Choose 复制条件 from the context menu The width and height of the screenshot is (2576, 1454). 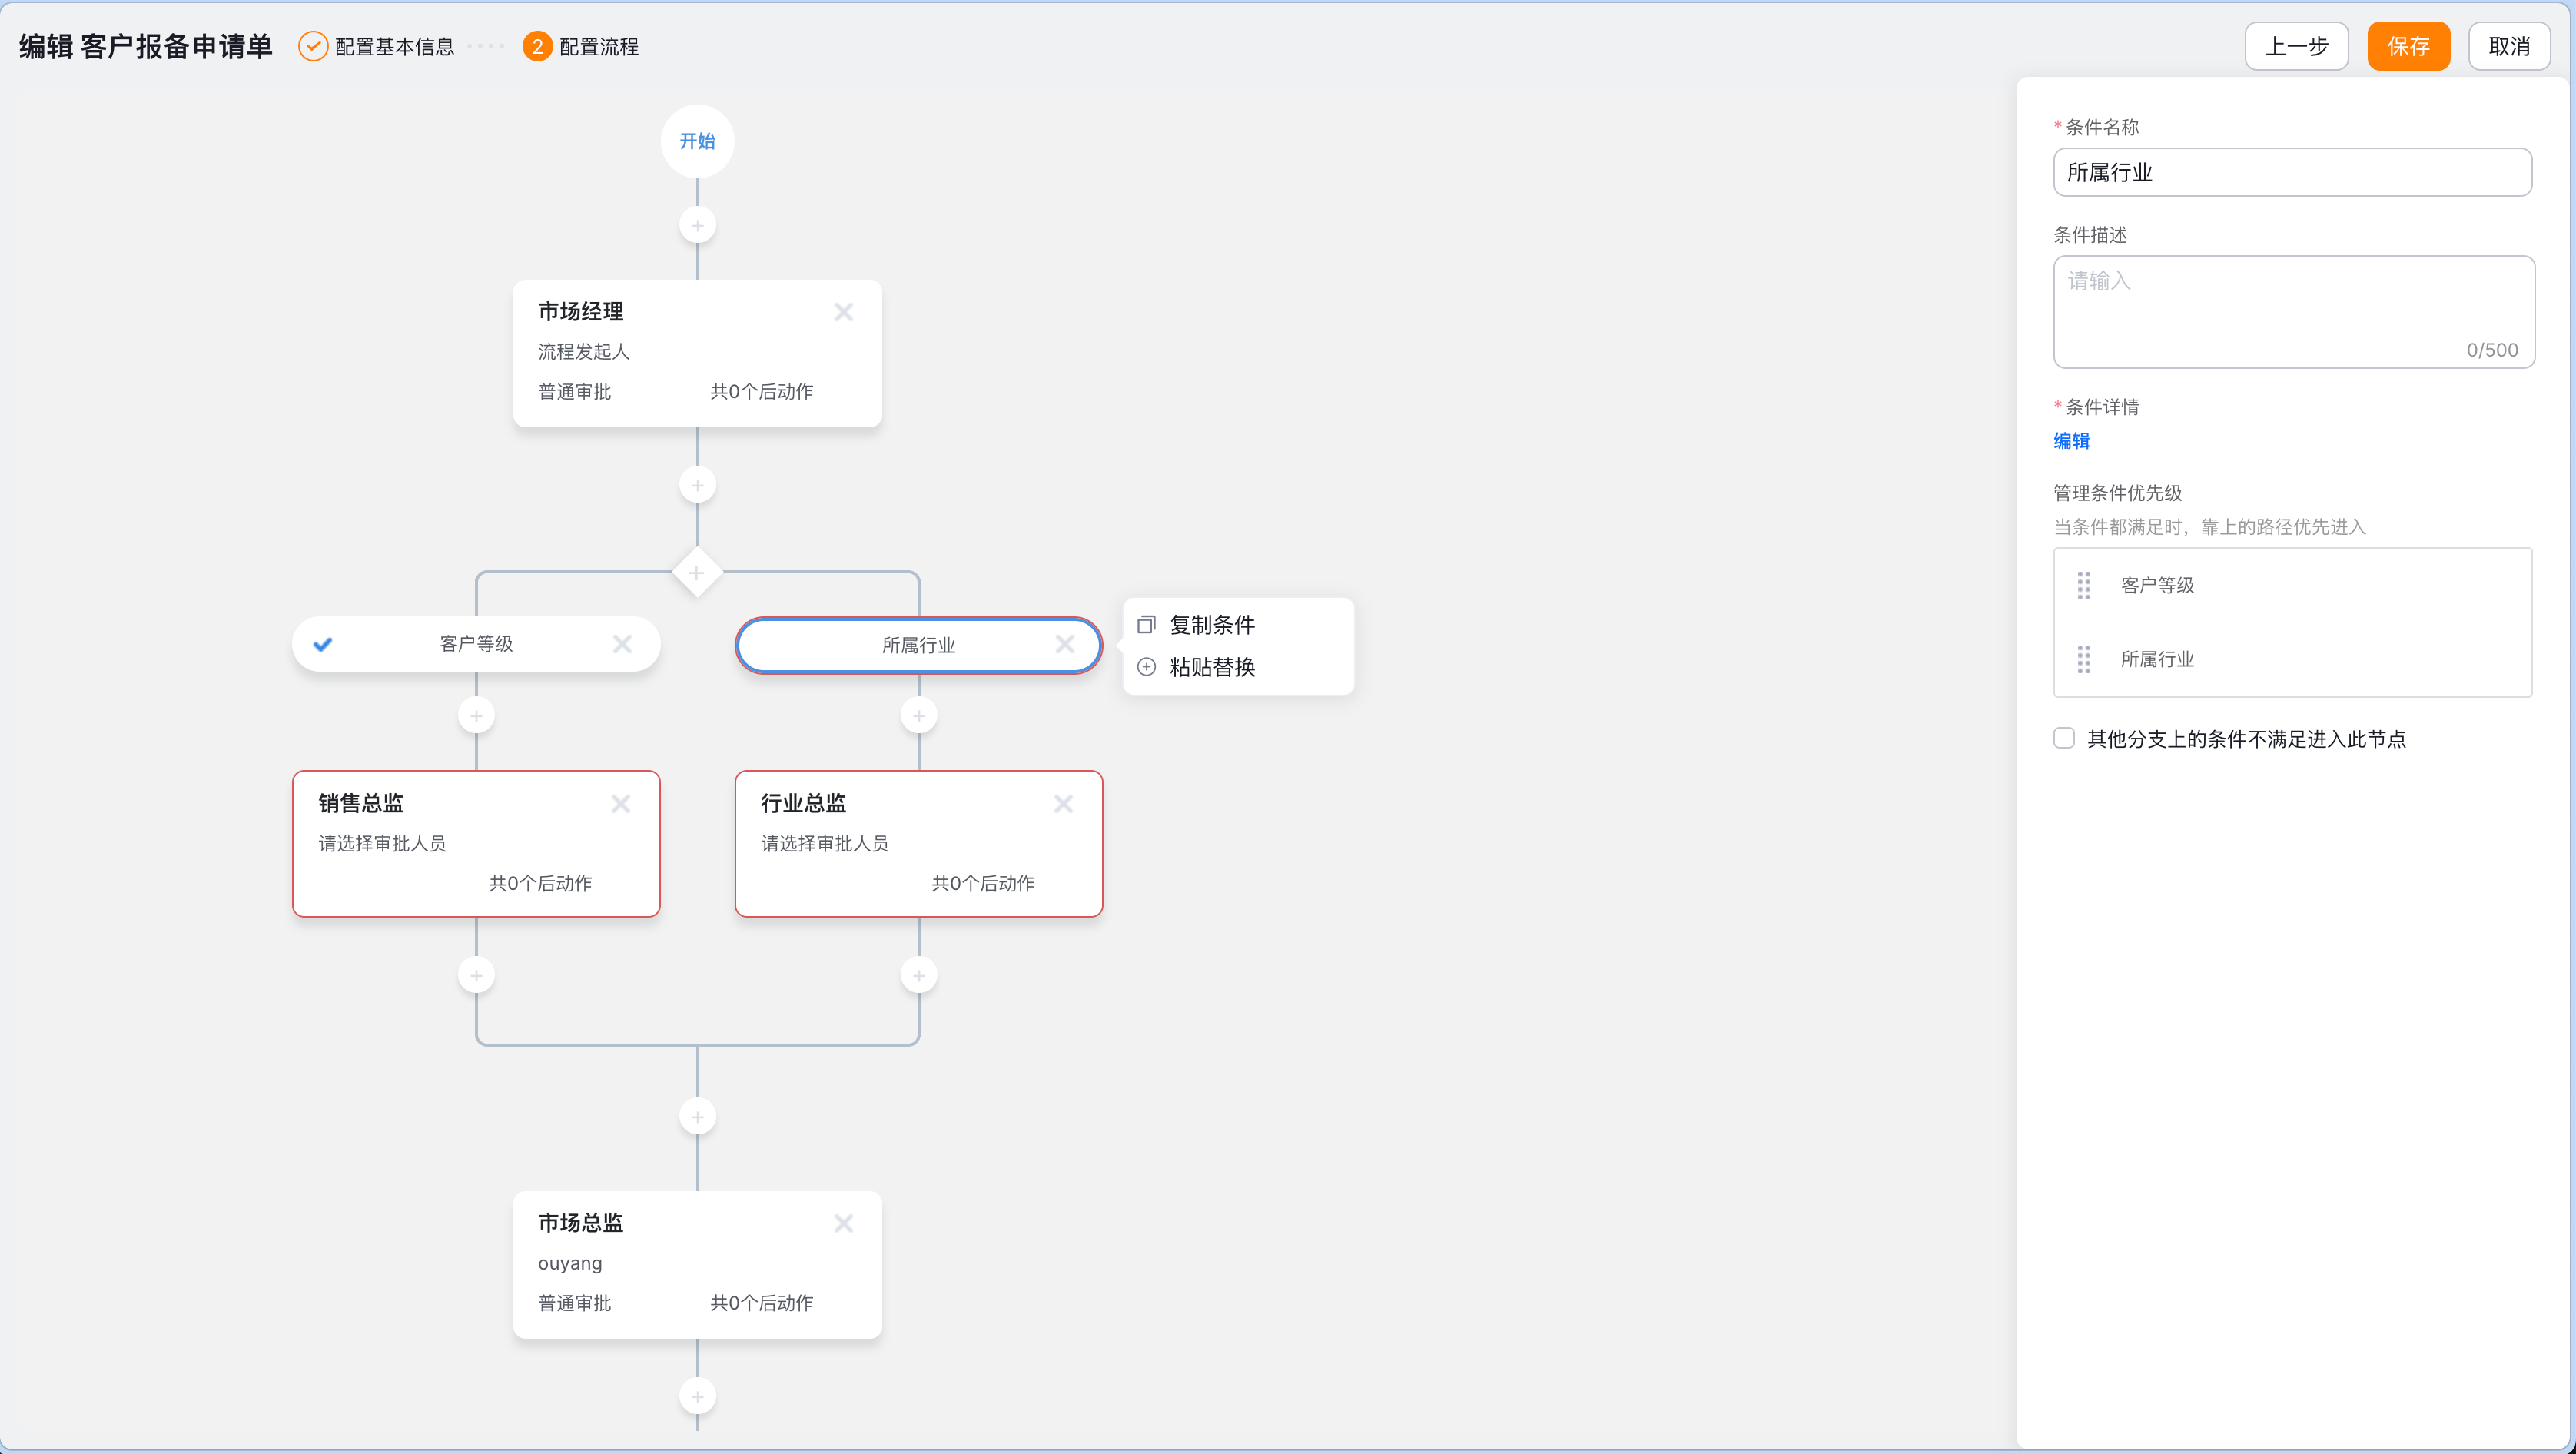coord(1211,625)
